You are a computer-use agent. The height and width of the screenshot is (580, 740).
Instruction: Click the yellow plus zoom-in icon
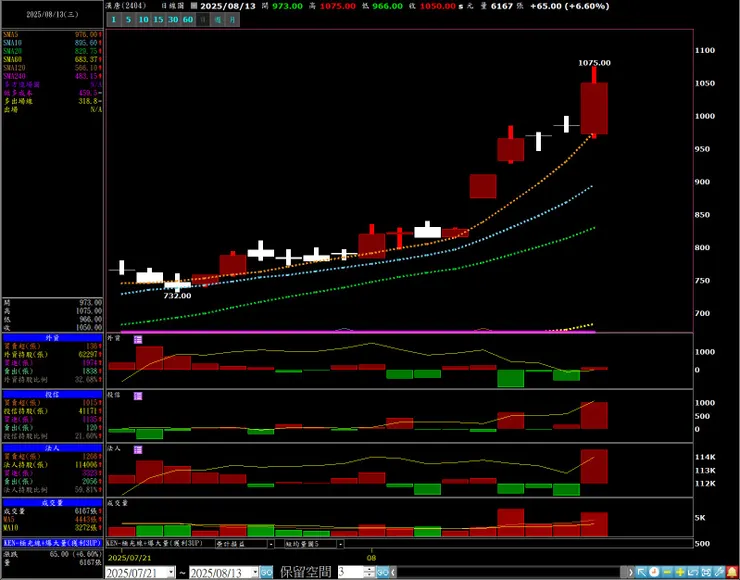[x=680, y=572]
